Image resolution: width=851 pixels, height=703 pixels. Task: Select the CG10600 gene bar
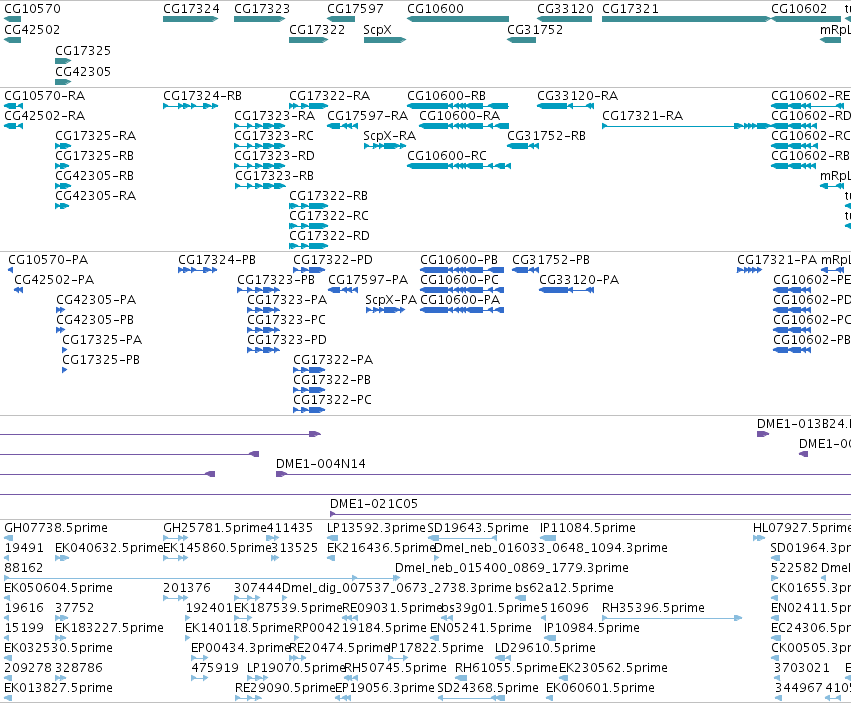click(458, 19)
